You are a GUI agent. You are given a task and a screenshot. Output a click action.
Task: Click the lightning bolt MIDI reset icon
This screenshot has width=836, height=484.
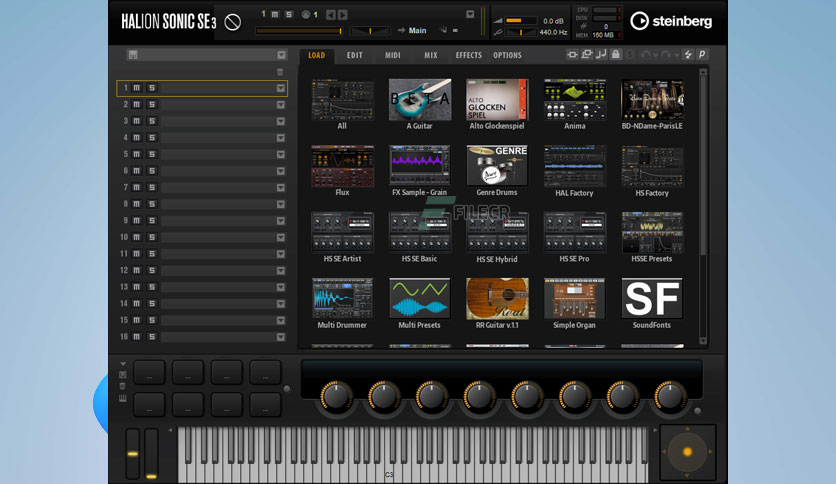(x=688, y=54)
